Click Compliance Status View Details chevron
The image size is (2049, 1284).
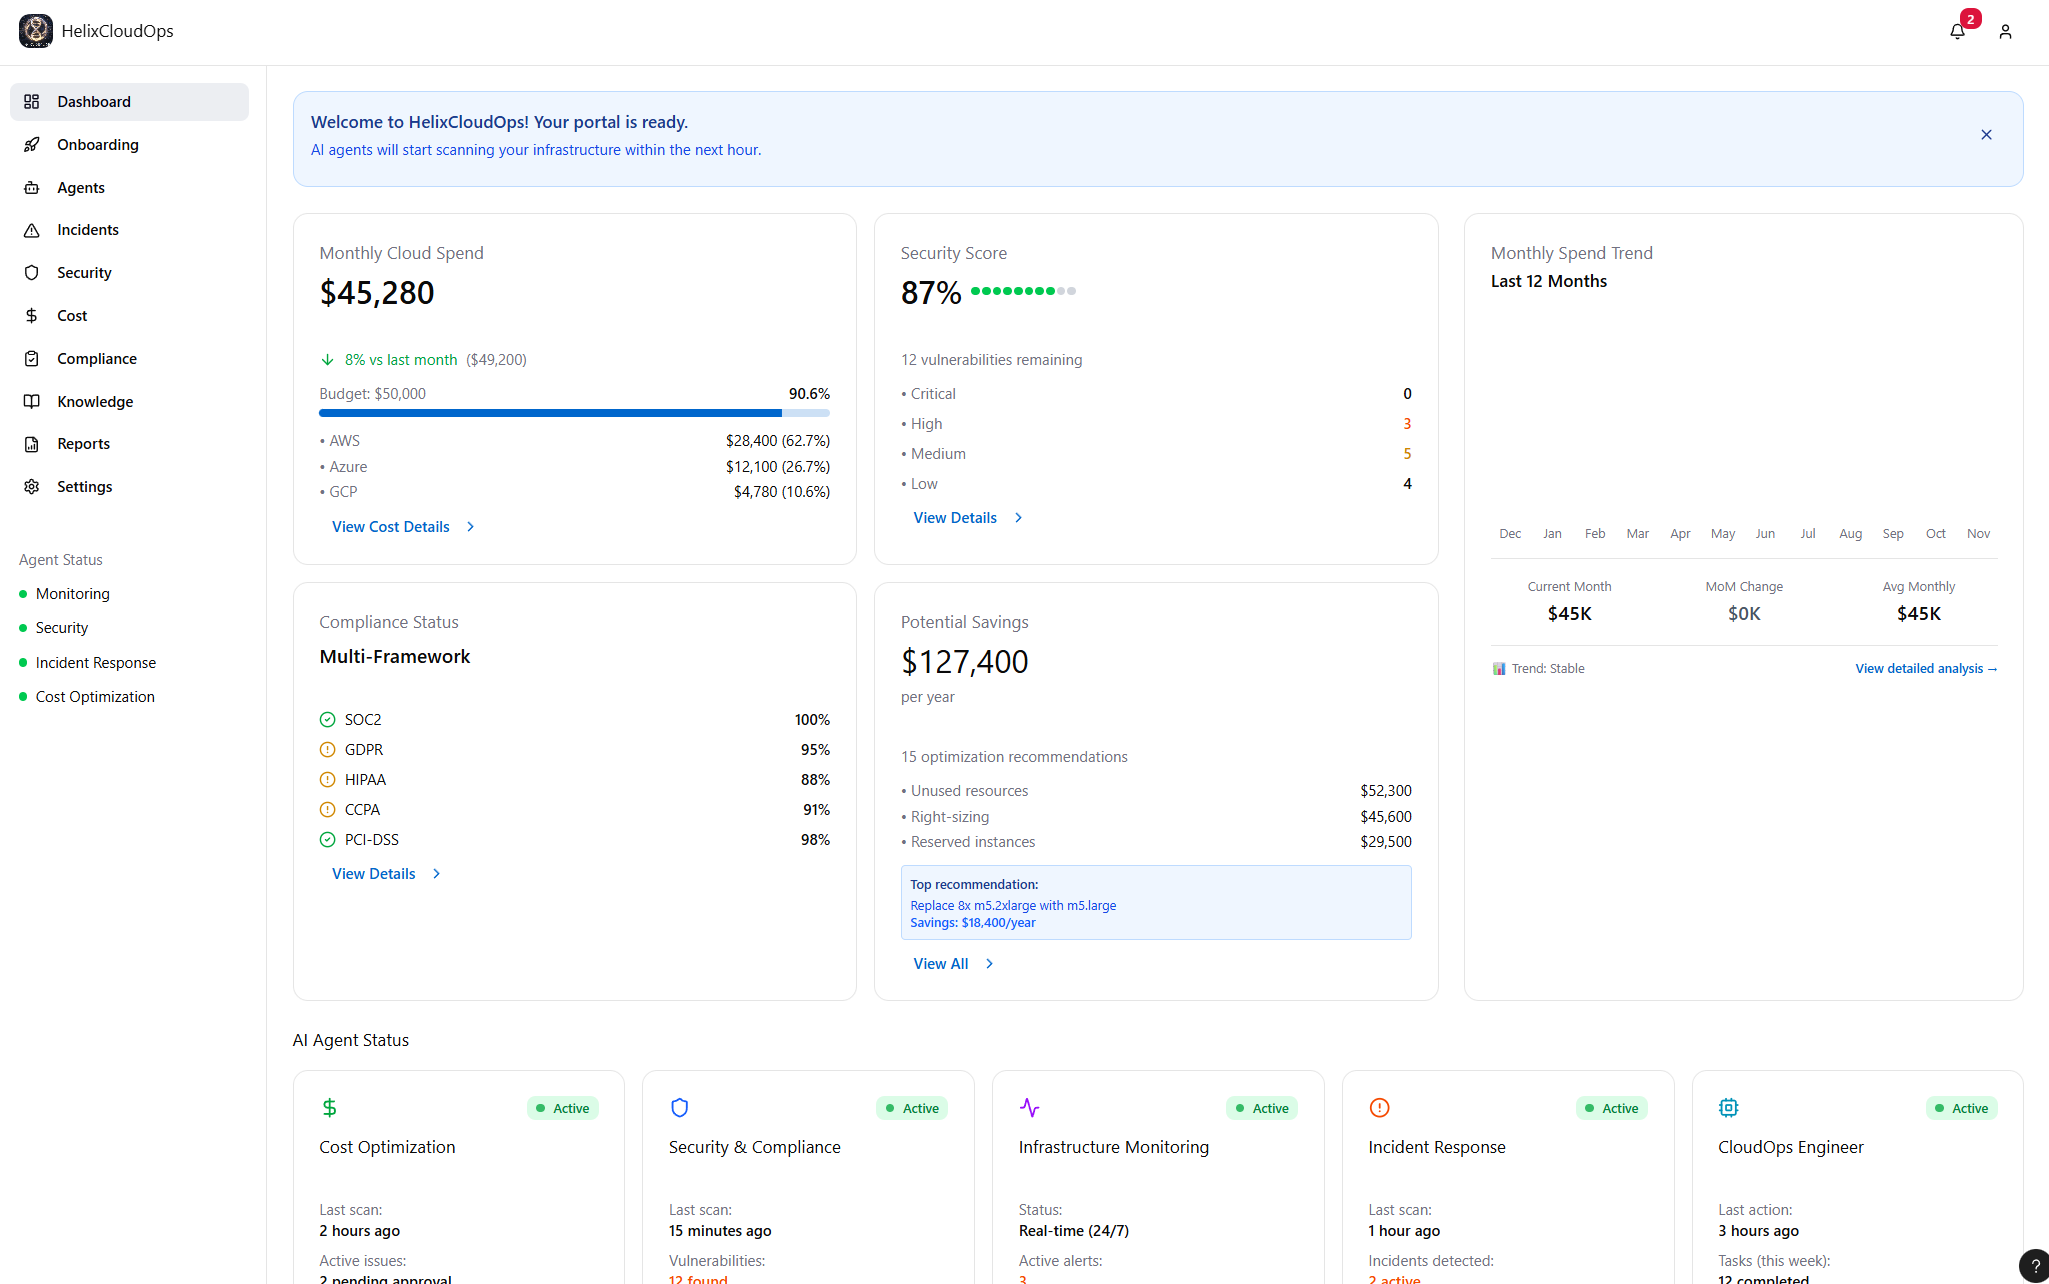coord(436,874)
